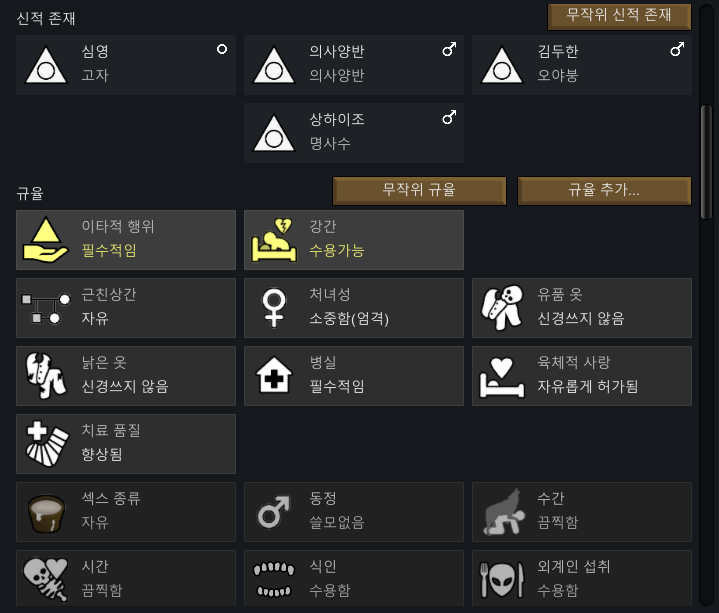This screenshot has height=613, width=719.
Task: Select the 상하이조 deity entry
Action: point(354,133)
